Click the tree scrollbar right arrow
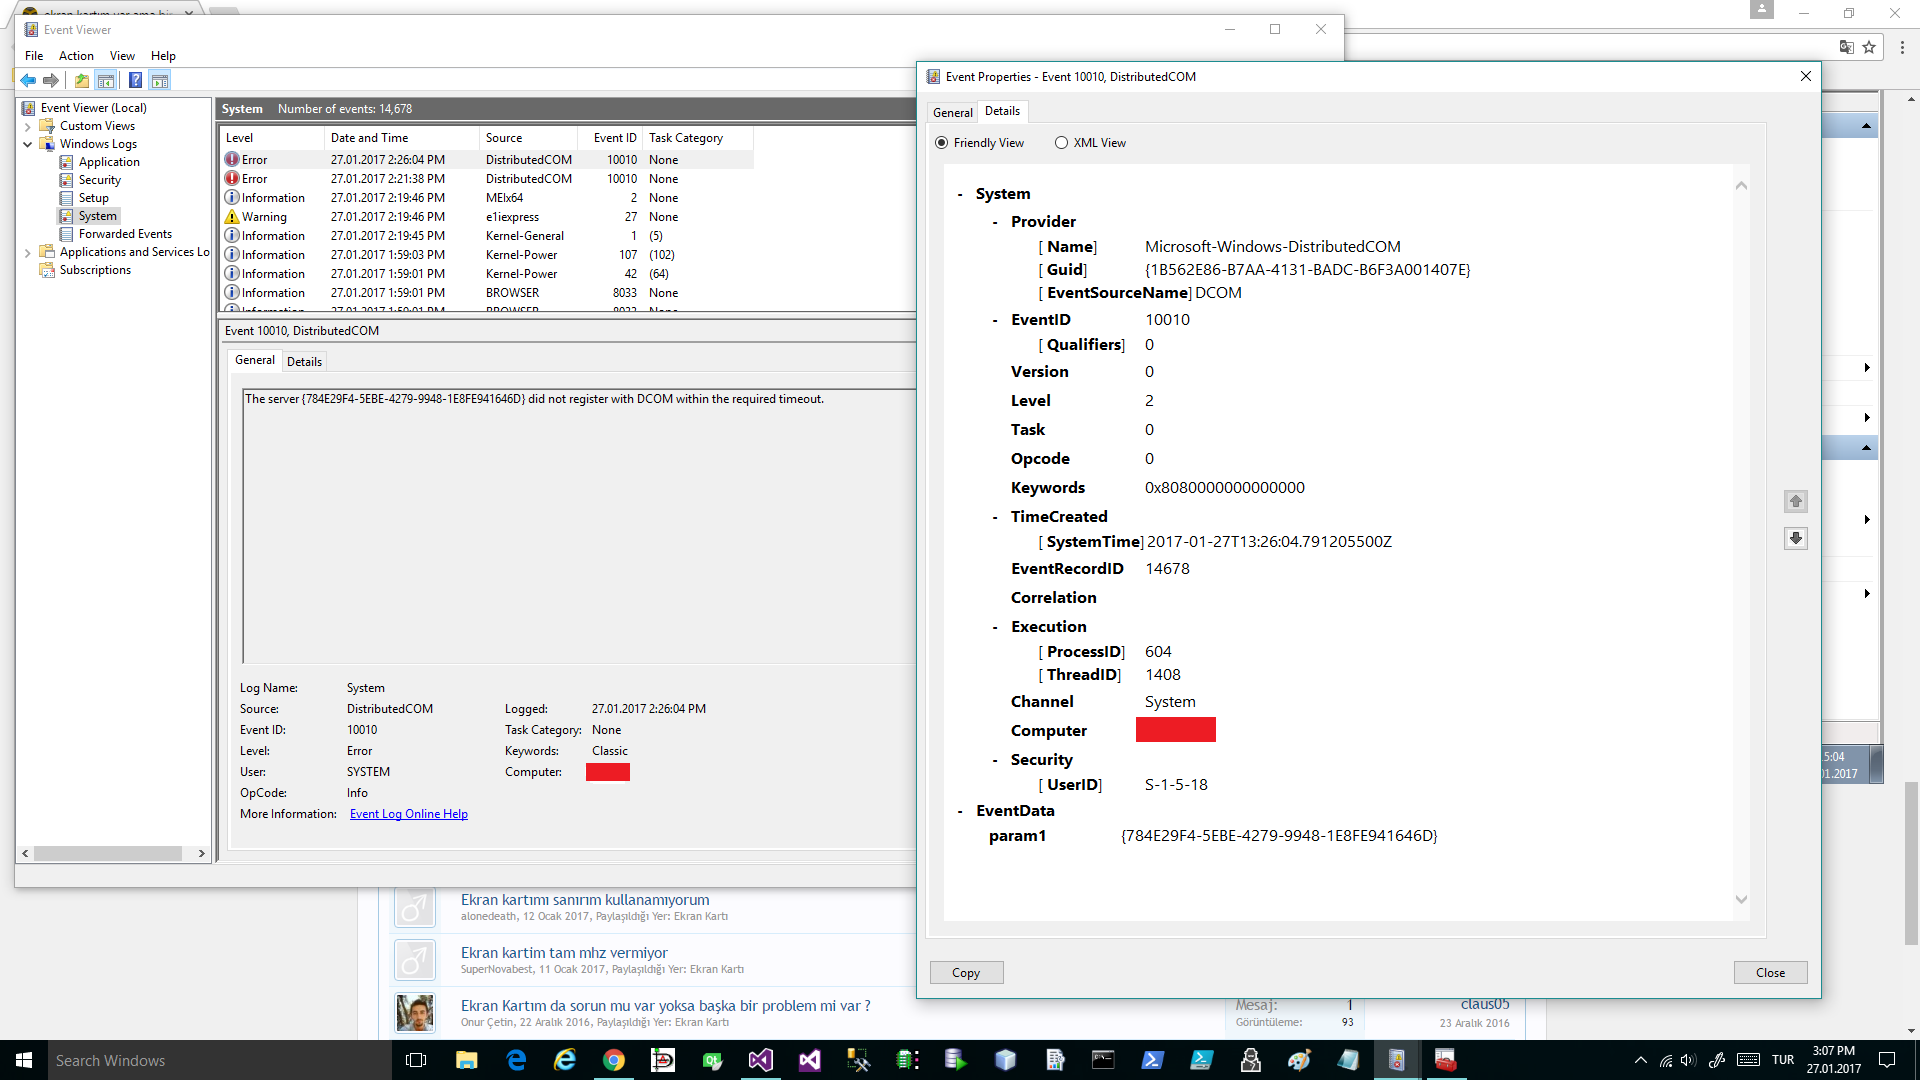 click(201, 854)
